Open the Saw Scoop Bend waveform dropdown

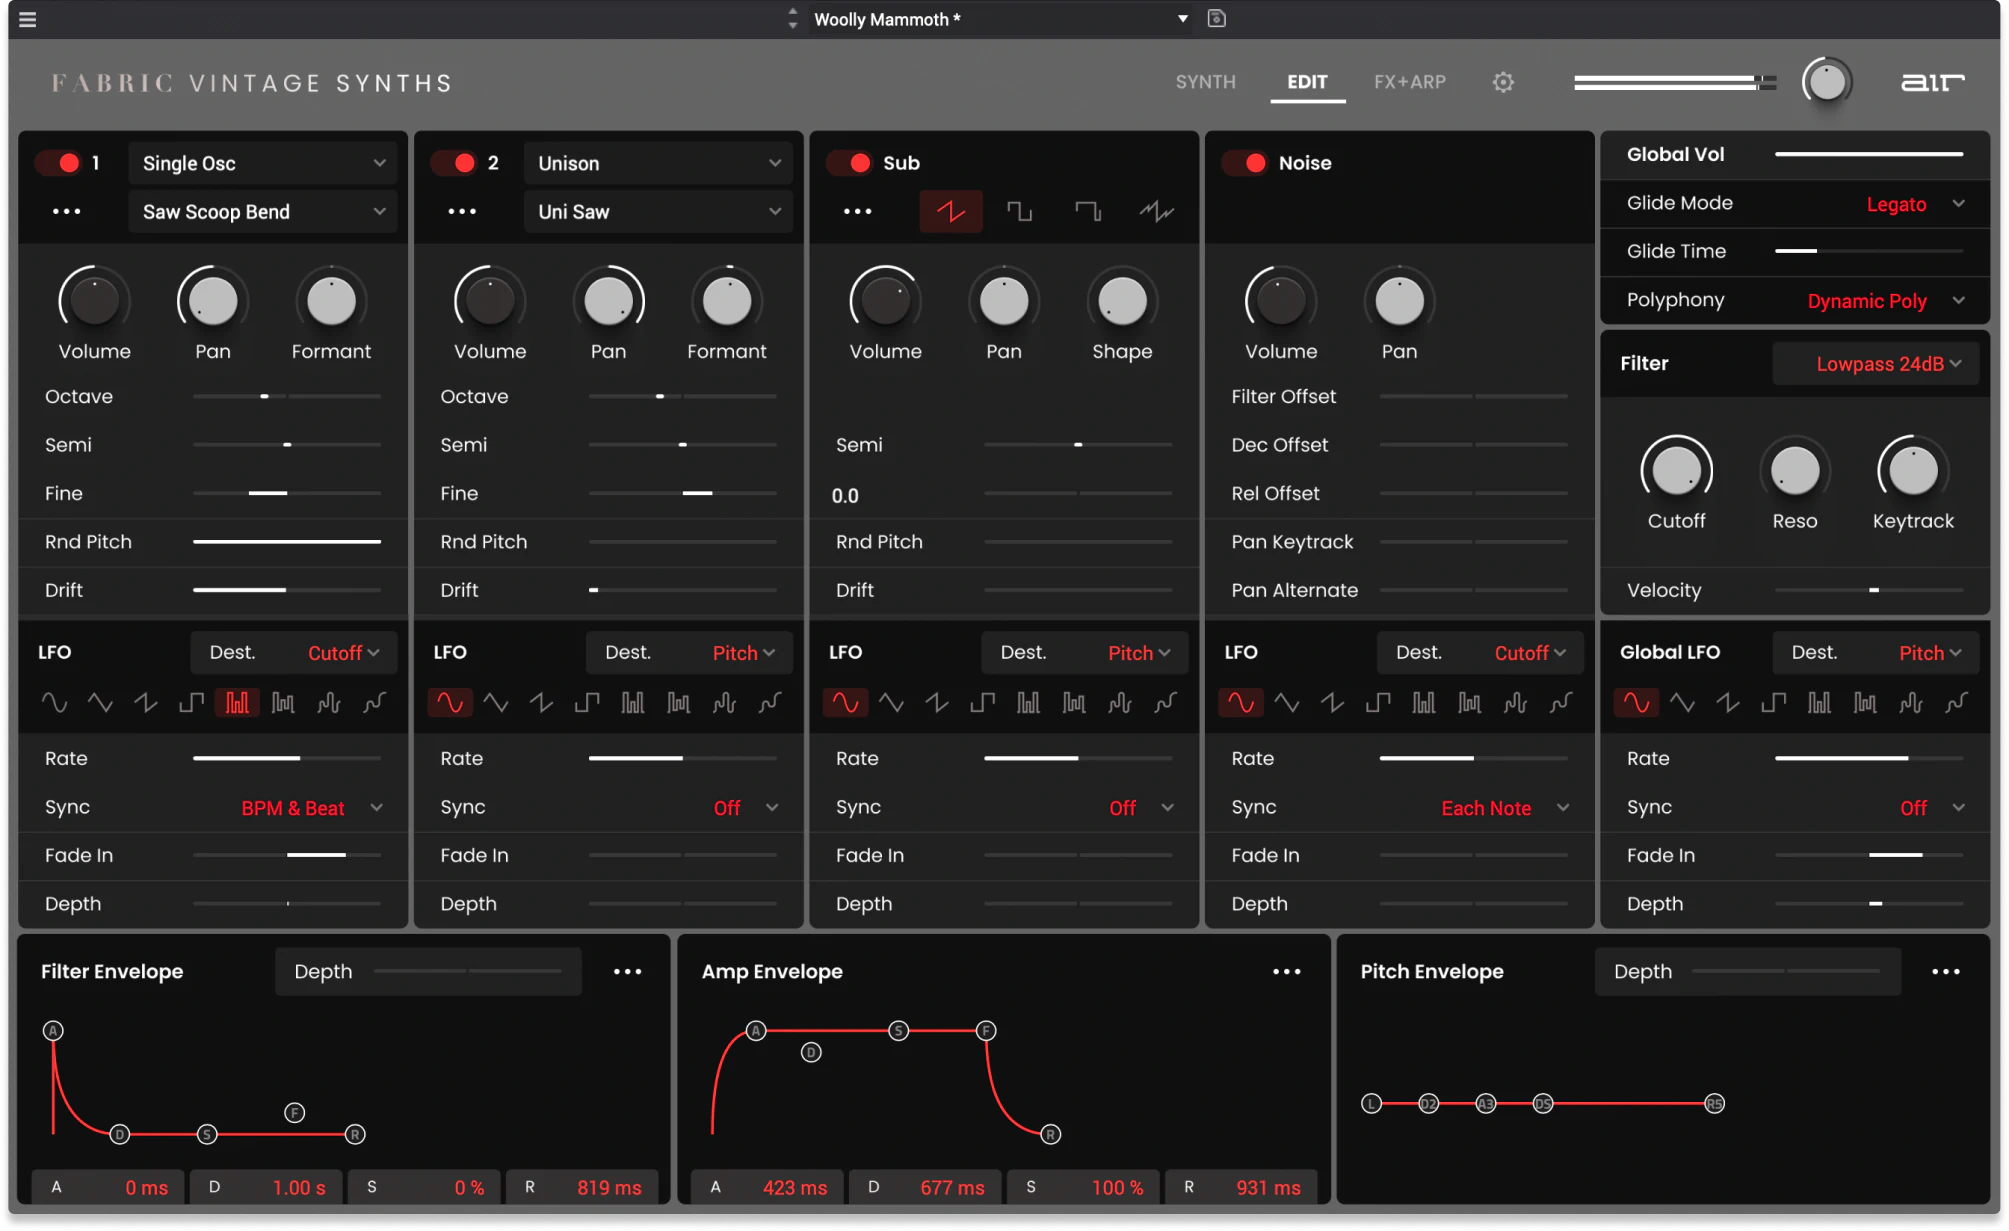(x=263, y=212)
